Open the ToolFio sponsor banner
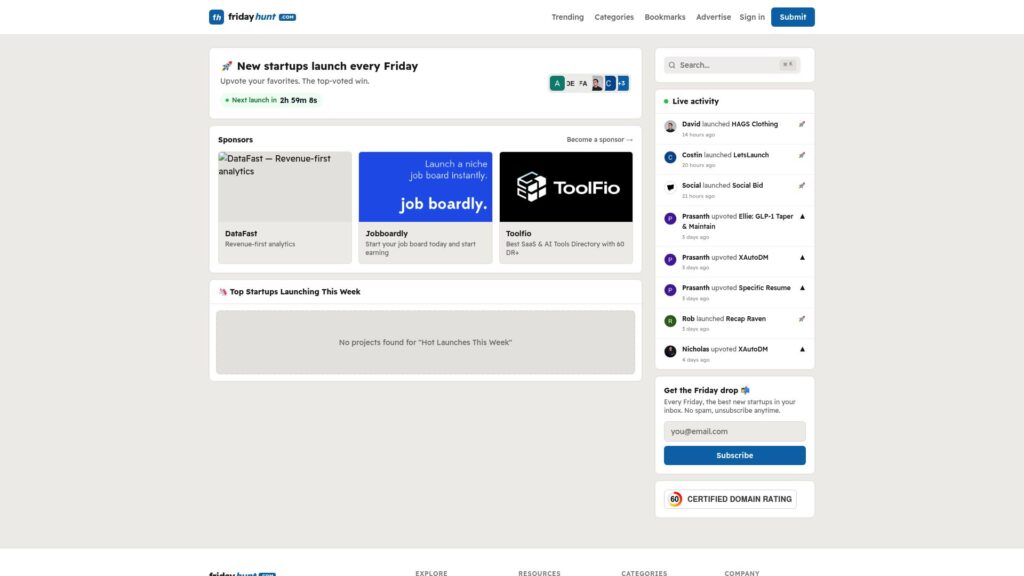Screen dimensions: 1024x576 (566, 187)
